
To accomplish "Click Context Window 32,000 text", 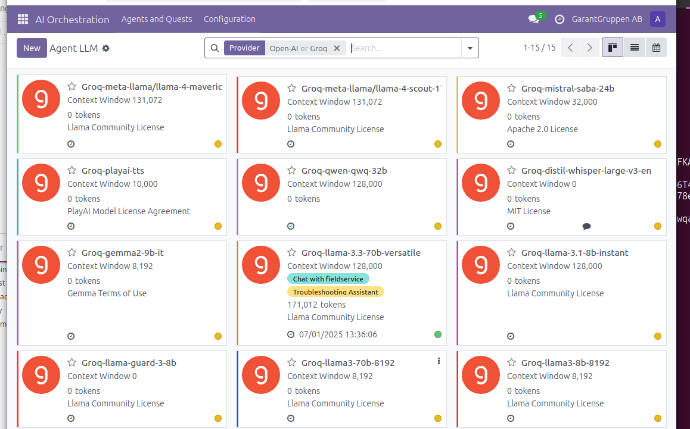I will coord(552,102).
